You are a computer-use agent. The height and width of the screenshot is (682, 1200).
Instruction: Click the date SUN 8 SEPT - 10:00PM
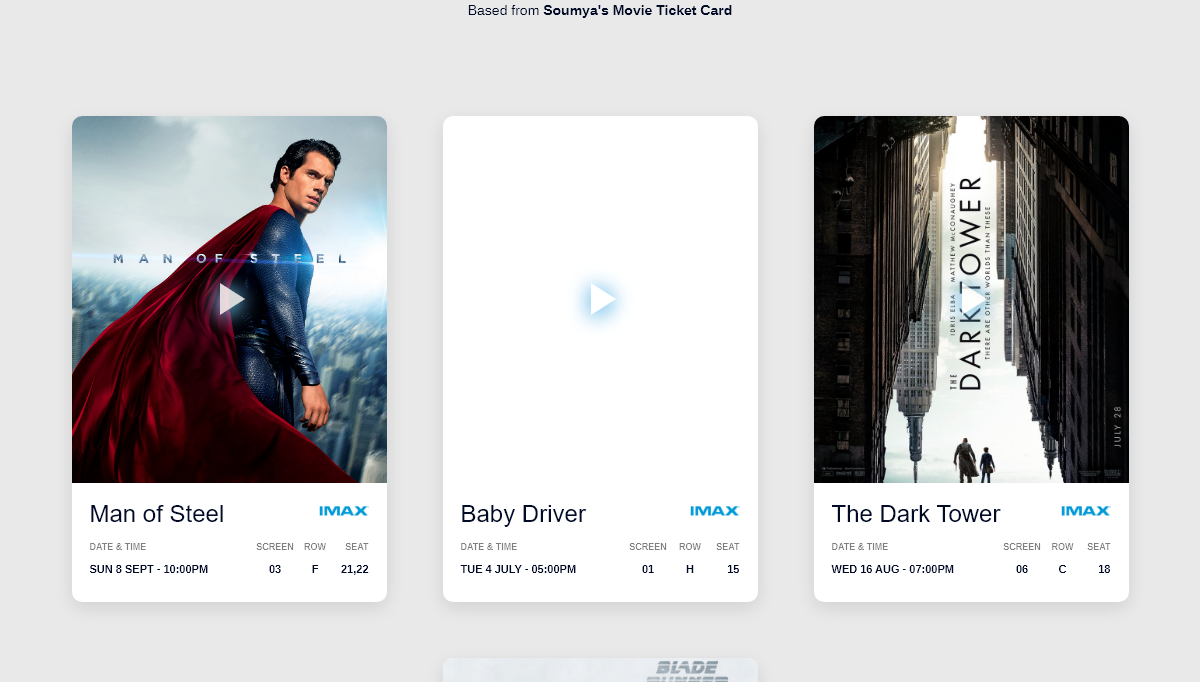(x=149, y=570)
